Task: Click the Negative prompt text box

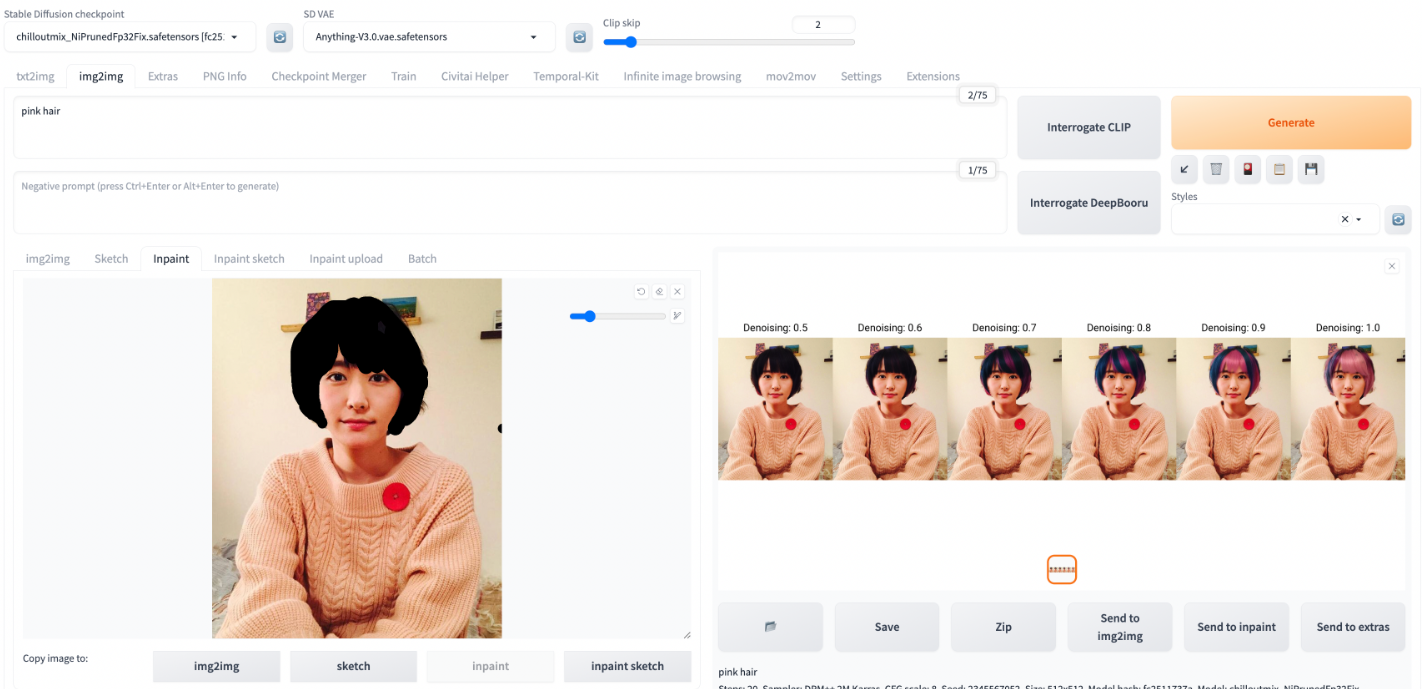Action: coord(510,202)
